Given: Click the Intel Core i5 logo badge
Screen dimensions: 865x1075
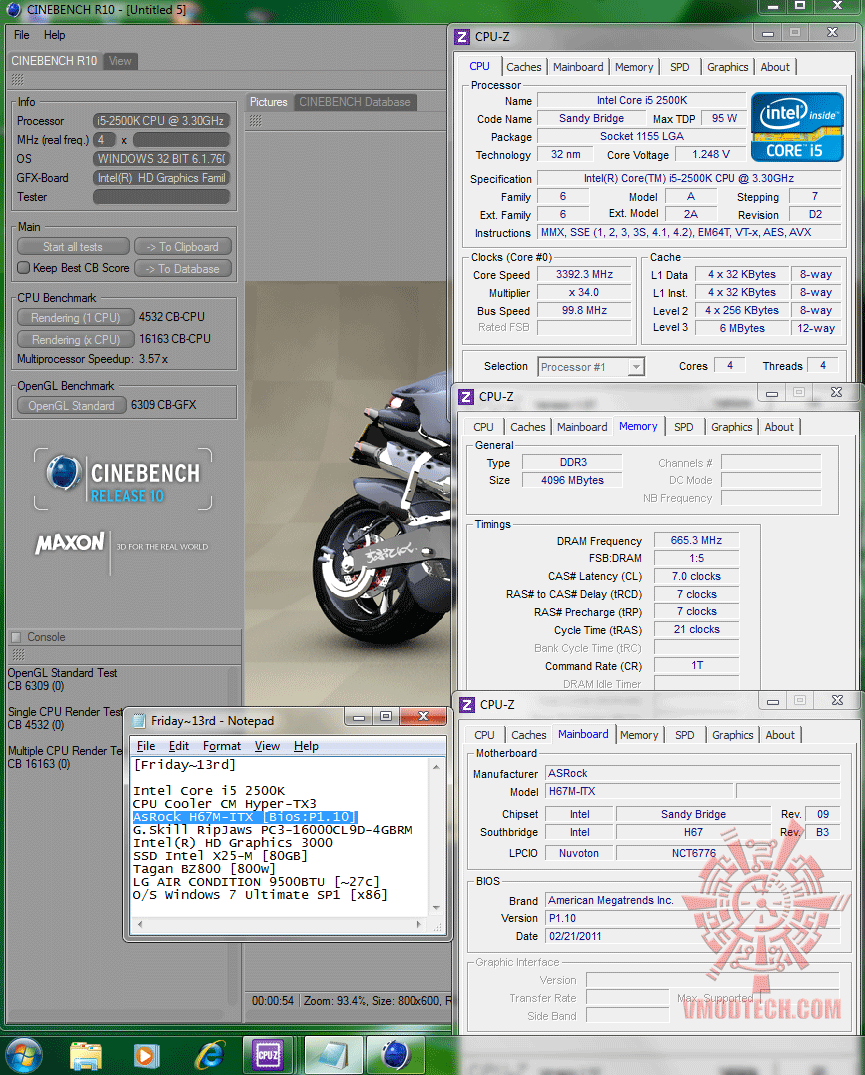Looking at the screenshot, I should [797, 128].
